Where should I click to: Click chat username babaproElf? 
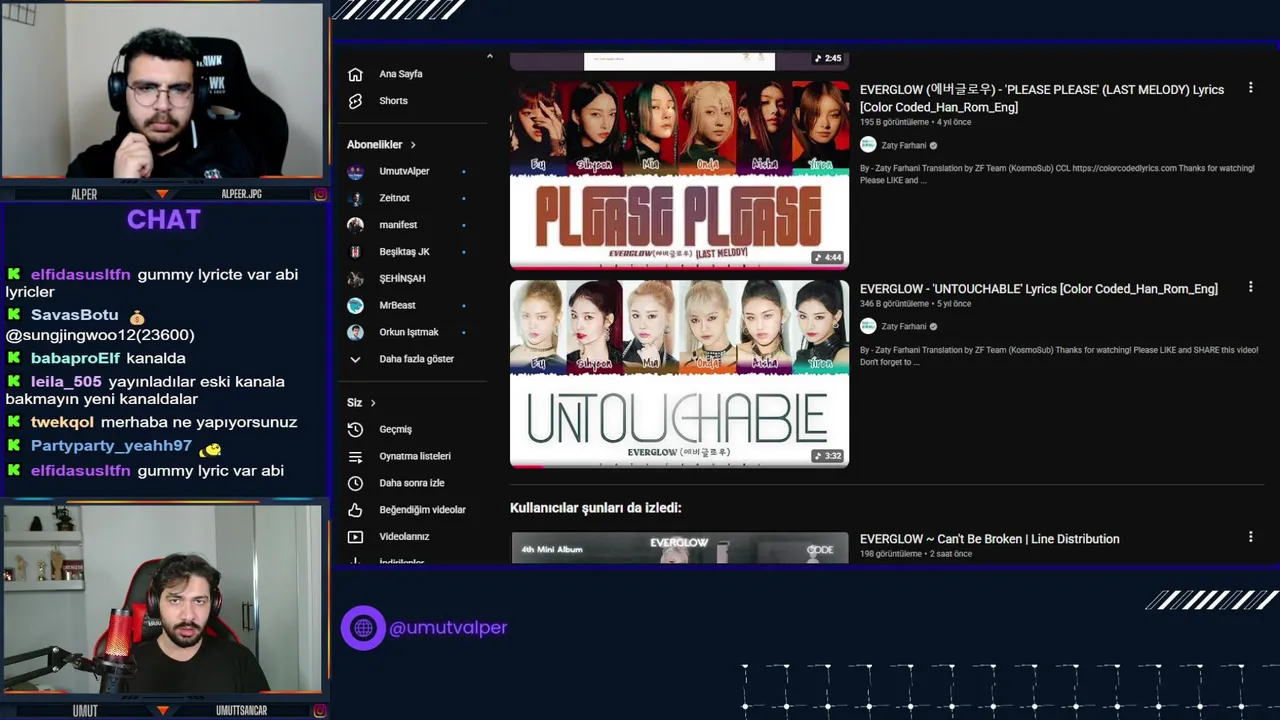(75, 358)
